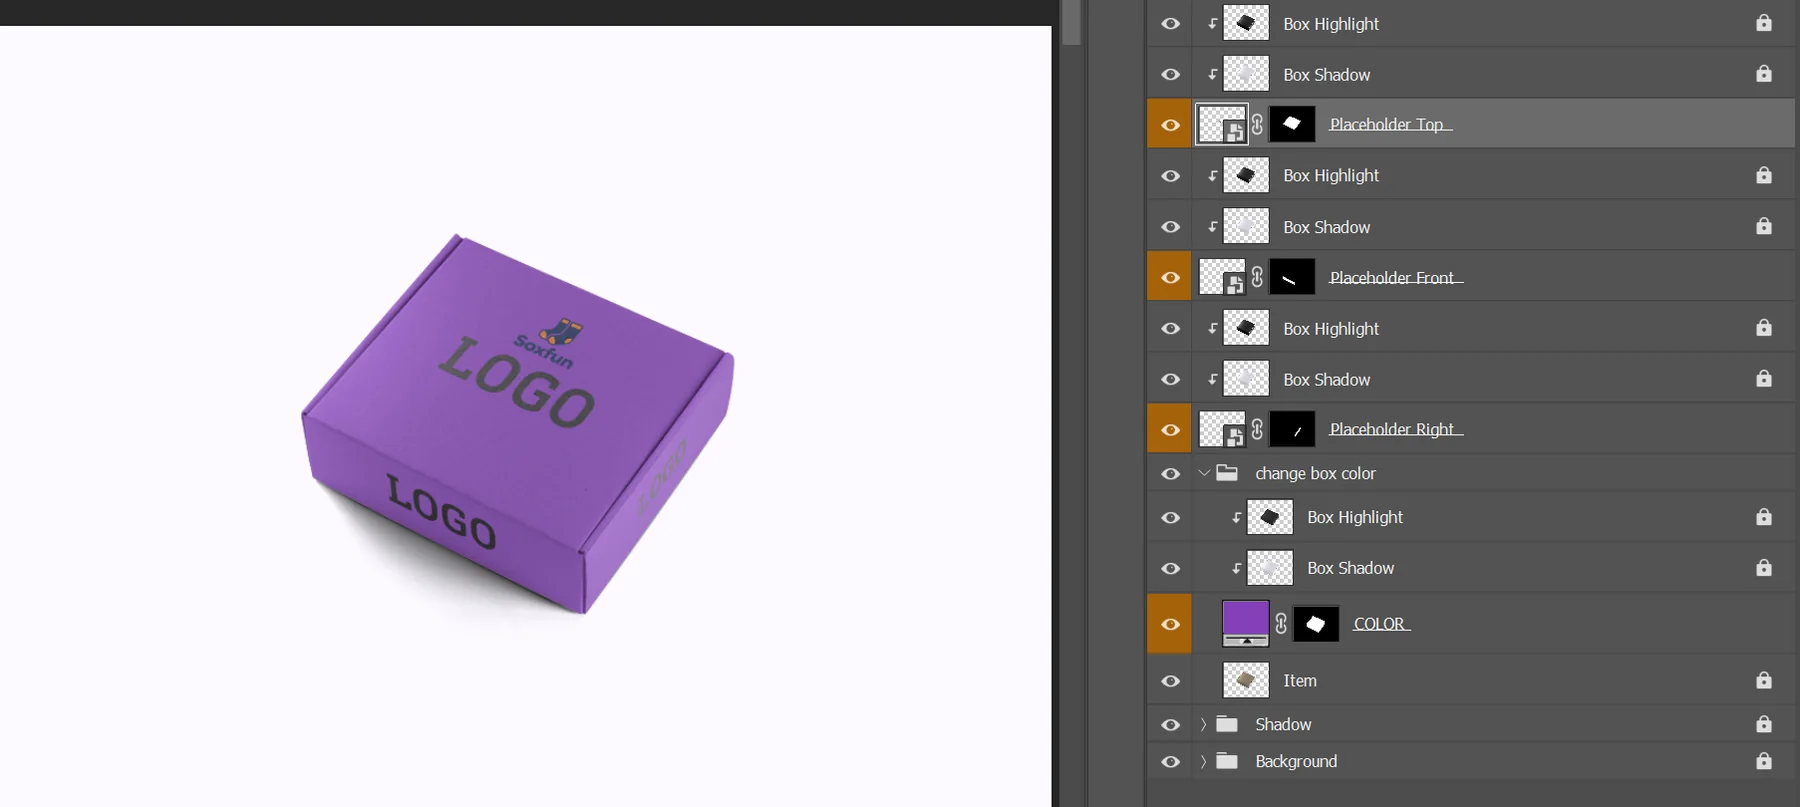Select the Placeholder Top layer mask thumbnail

[1292, 124]
